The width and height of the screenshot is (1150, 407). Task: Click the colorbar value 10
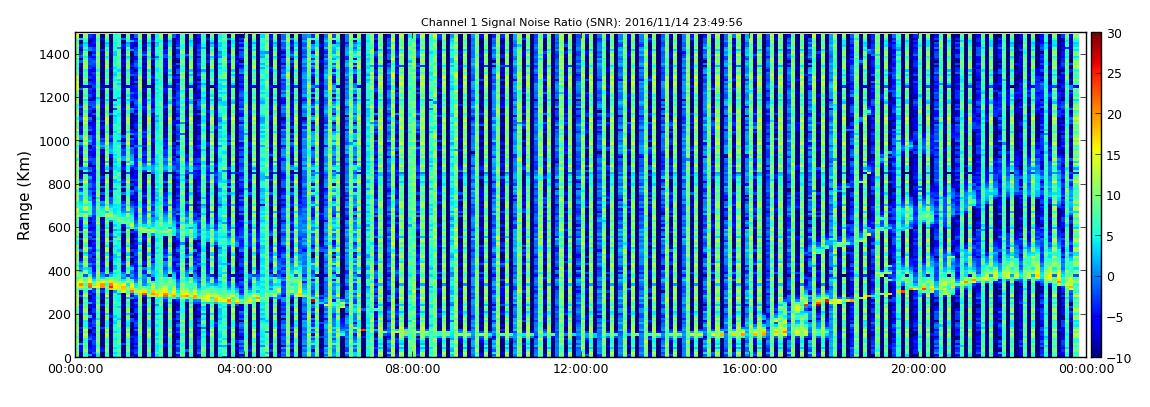tap(1115, 196)
